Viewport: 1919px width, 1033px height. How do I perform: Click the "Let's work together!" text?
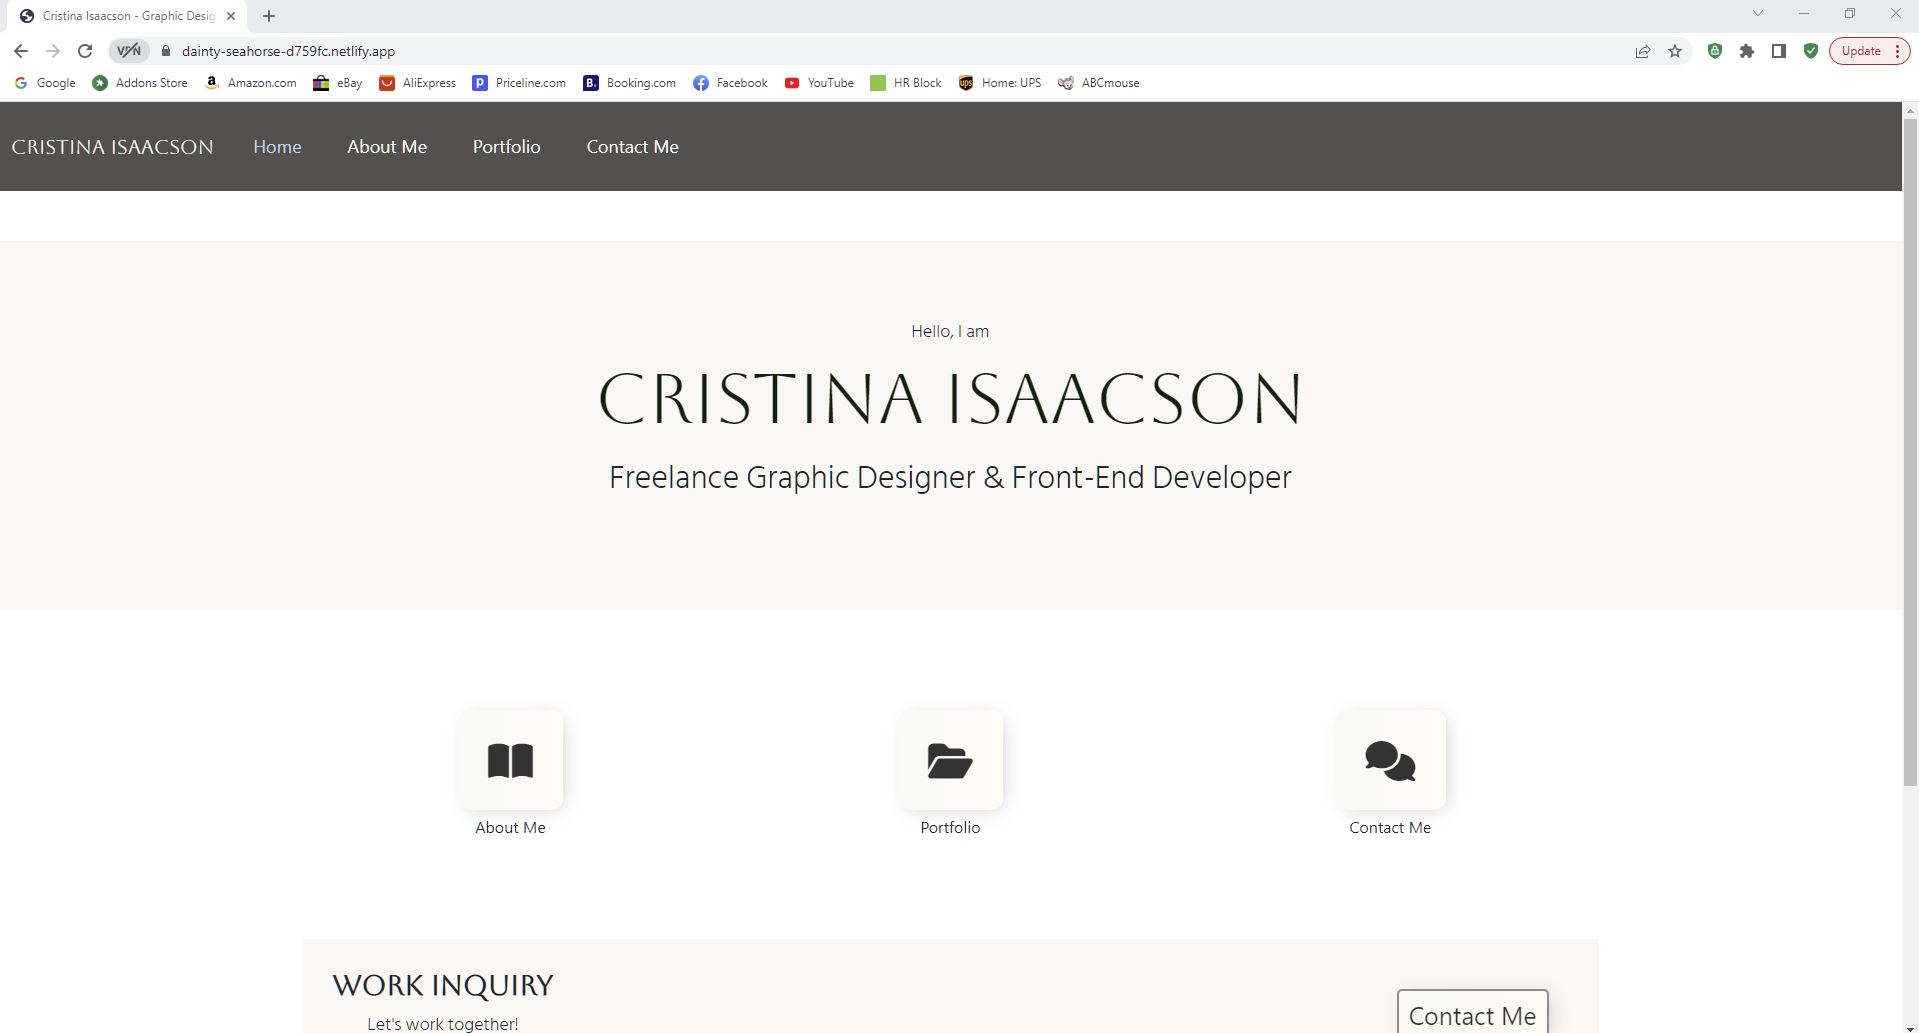coord(442,1024)
